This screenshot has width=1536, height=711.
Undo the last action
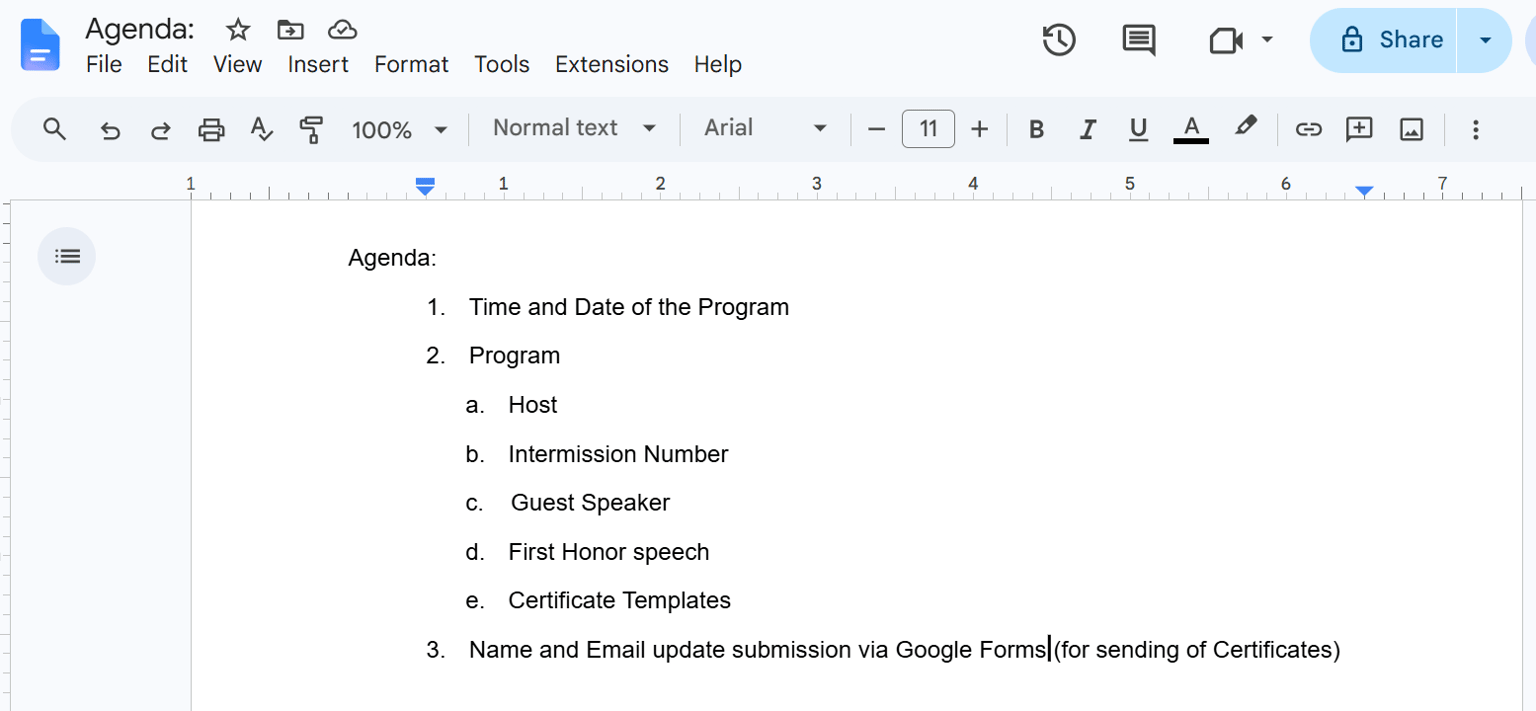click(x=110, y=130)
